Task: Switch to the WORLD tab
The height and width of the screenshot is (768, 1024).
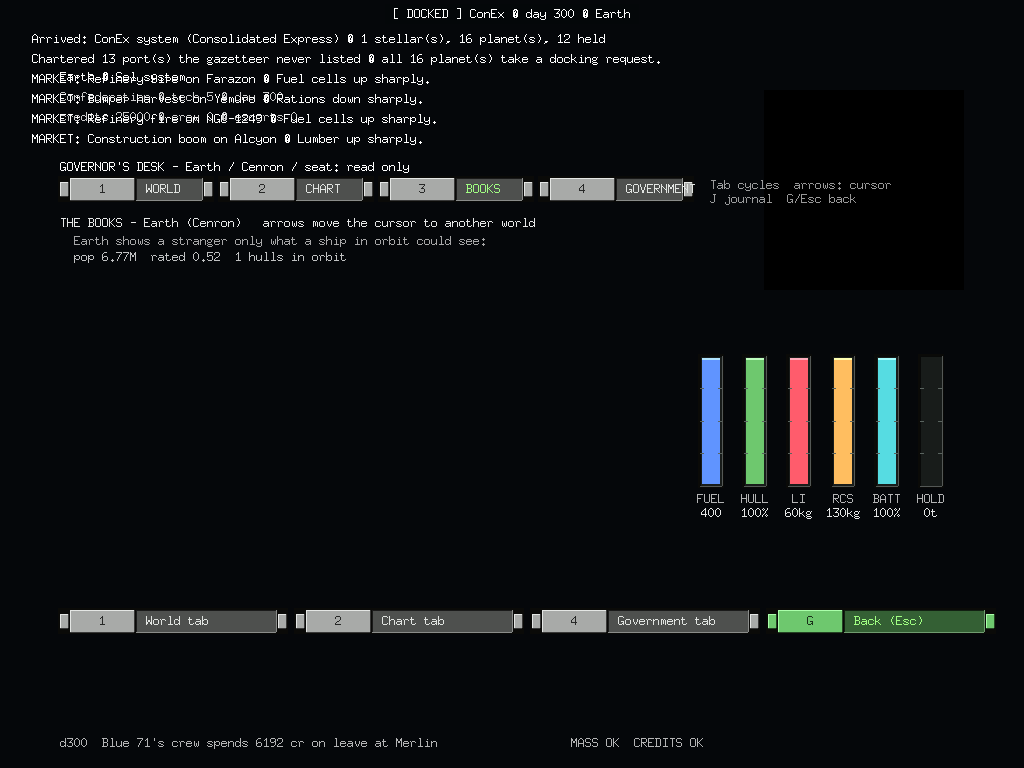Action: (136, 189)
